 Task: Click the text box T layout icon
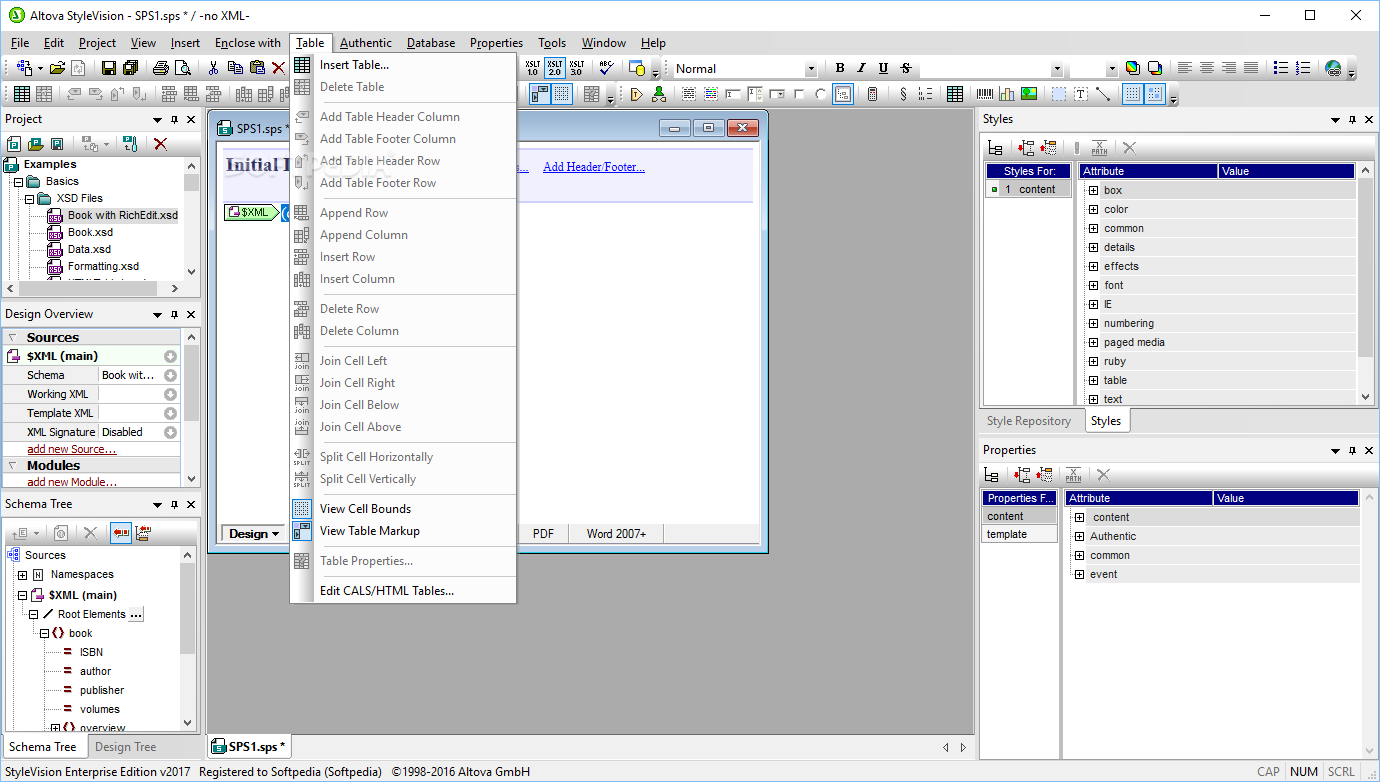[x=1081, y=94]
